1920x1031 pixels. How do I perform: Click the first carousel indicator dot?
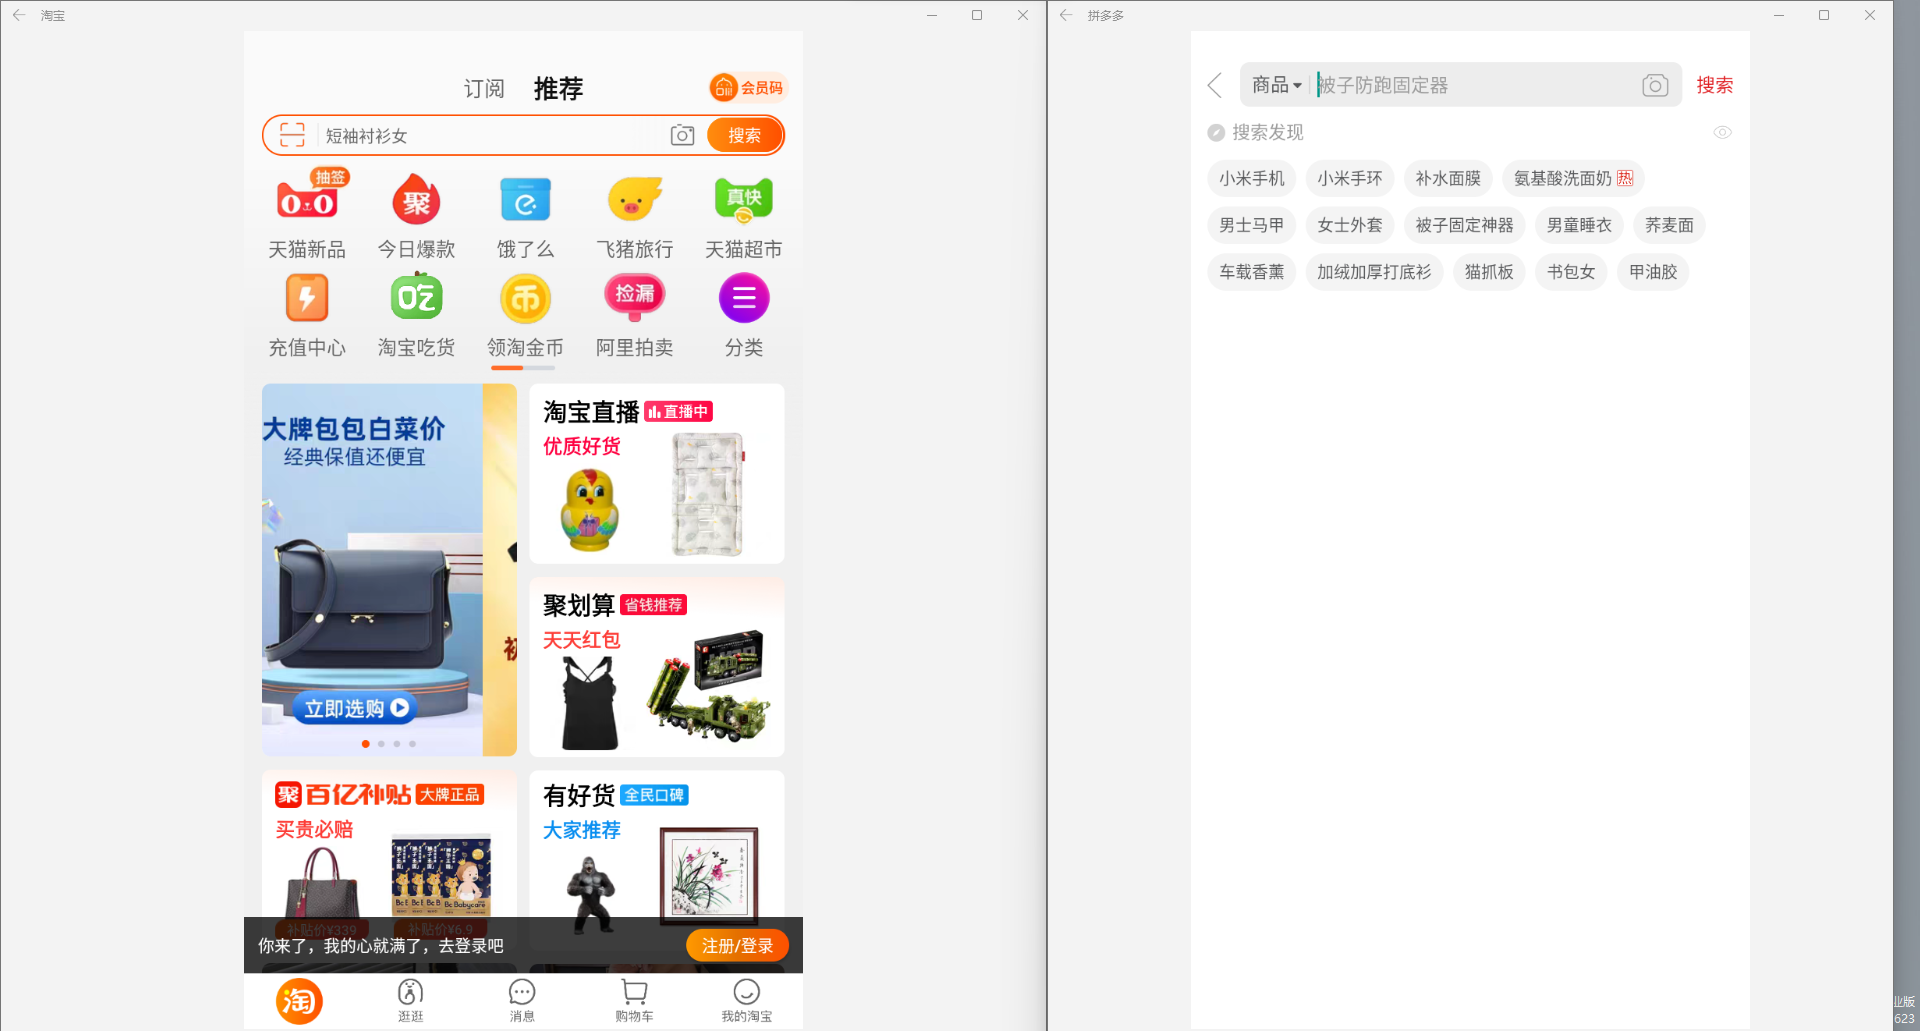pyautogui.click(x=366, y=744)
